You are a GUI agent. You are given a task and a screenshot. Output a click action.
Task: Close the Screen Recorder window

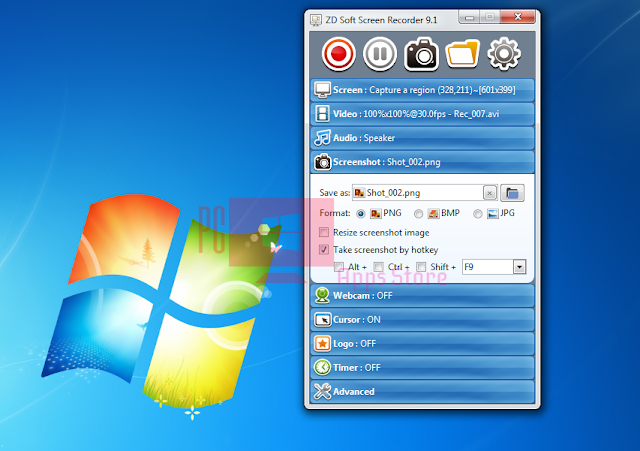click(x=518, y=17)
